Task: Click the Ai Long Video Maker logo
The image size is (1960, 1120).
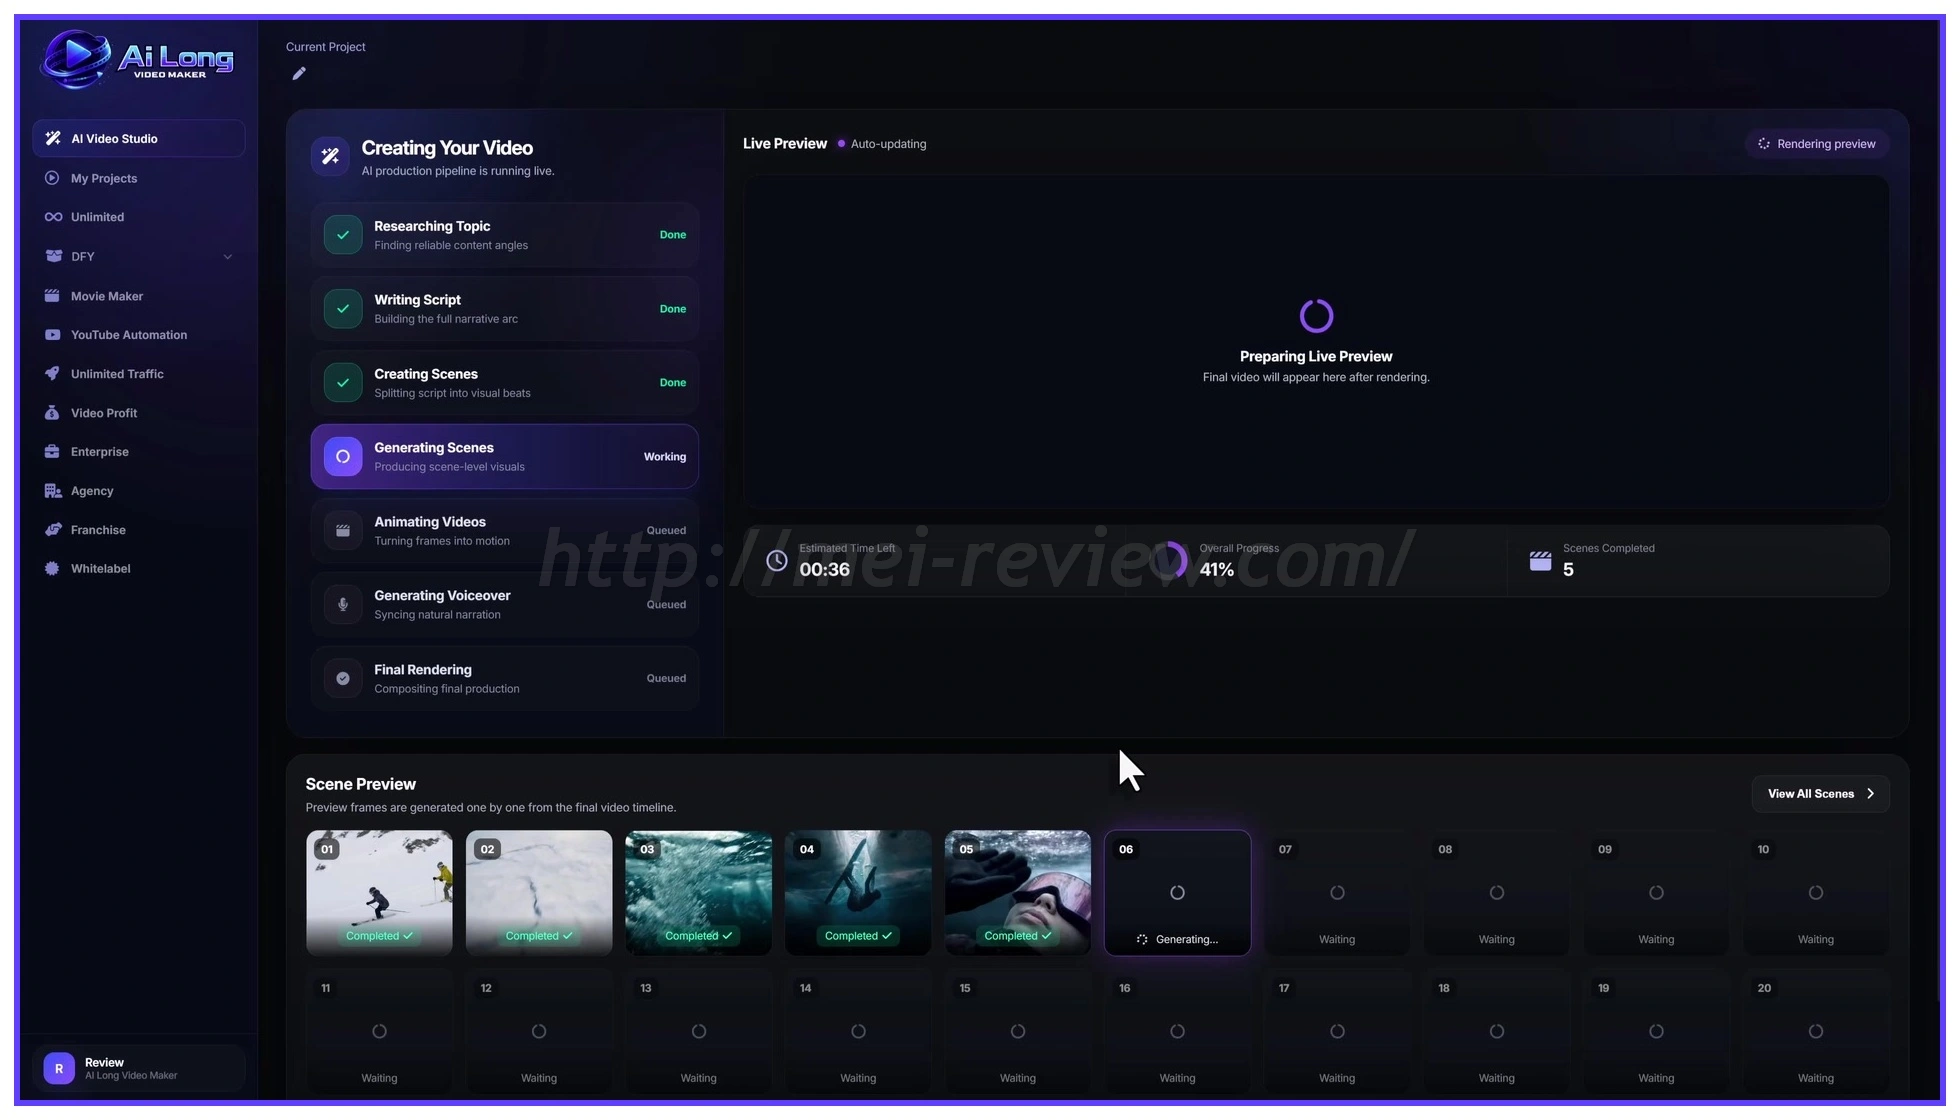Action: pyautogui.click(x=137, y=60)
